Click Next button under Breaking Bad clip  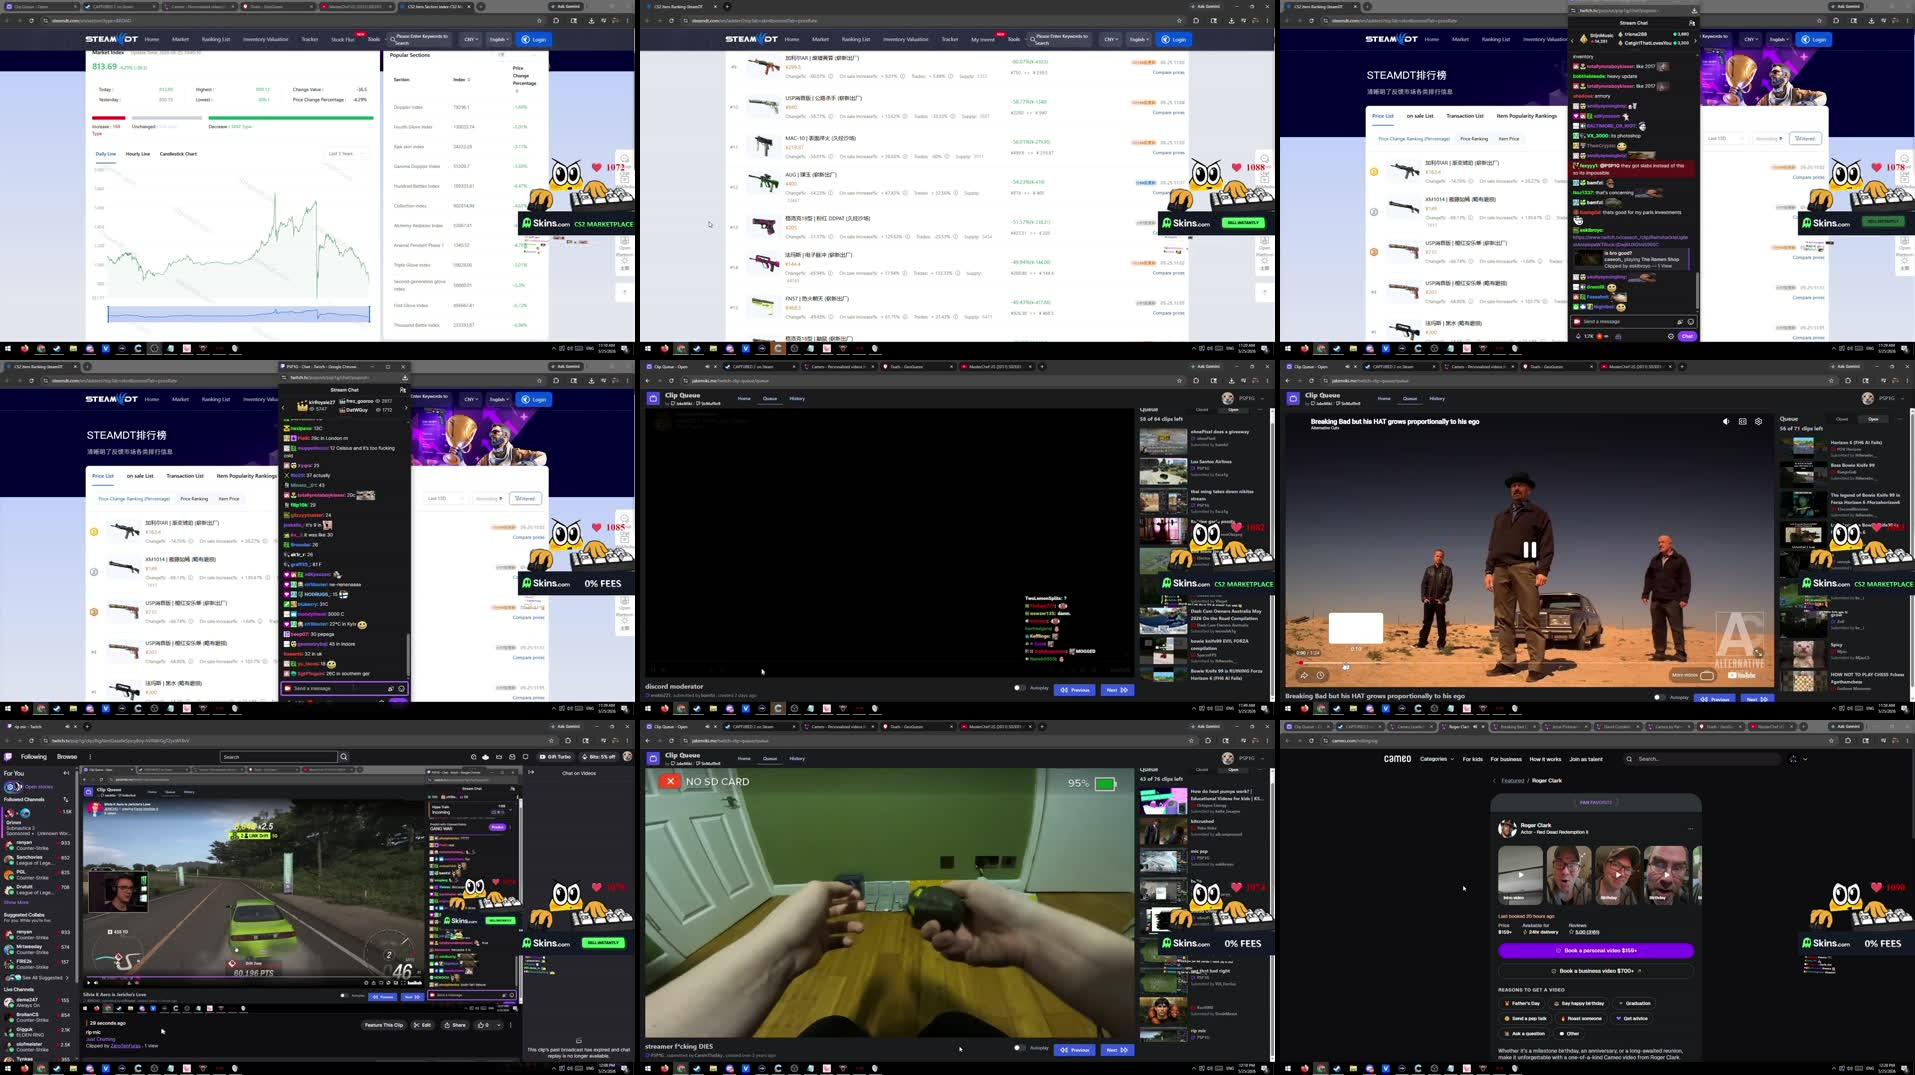(1756, 698)
